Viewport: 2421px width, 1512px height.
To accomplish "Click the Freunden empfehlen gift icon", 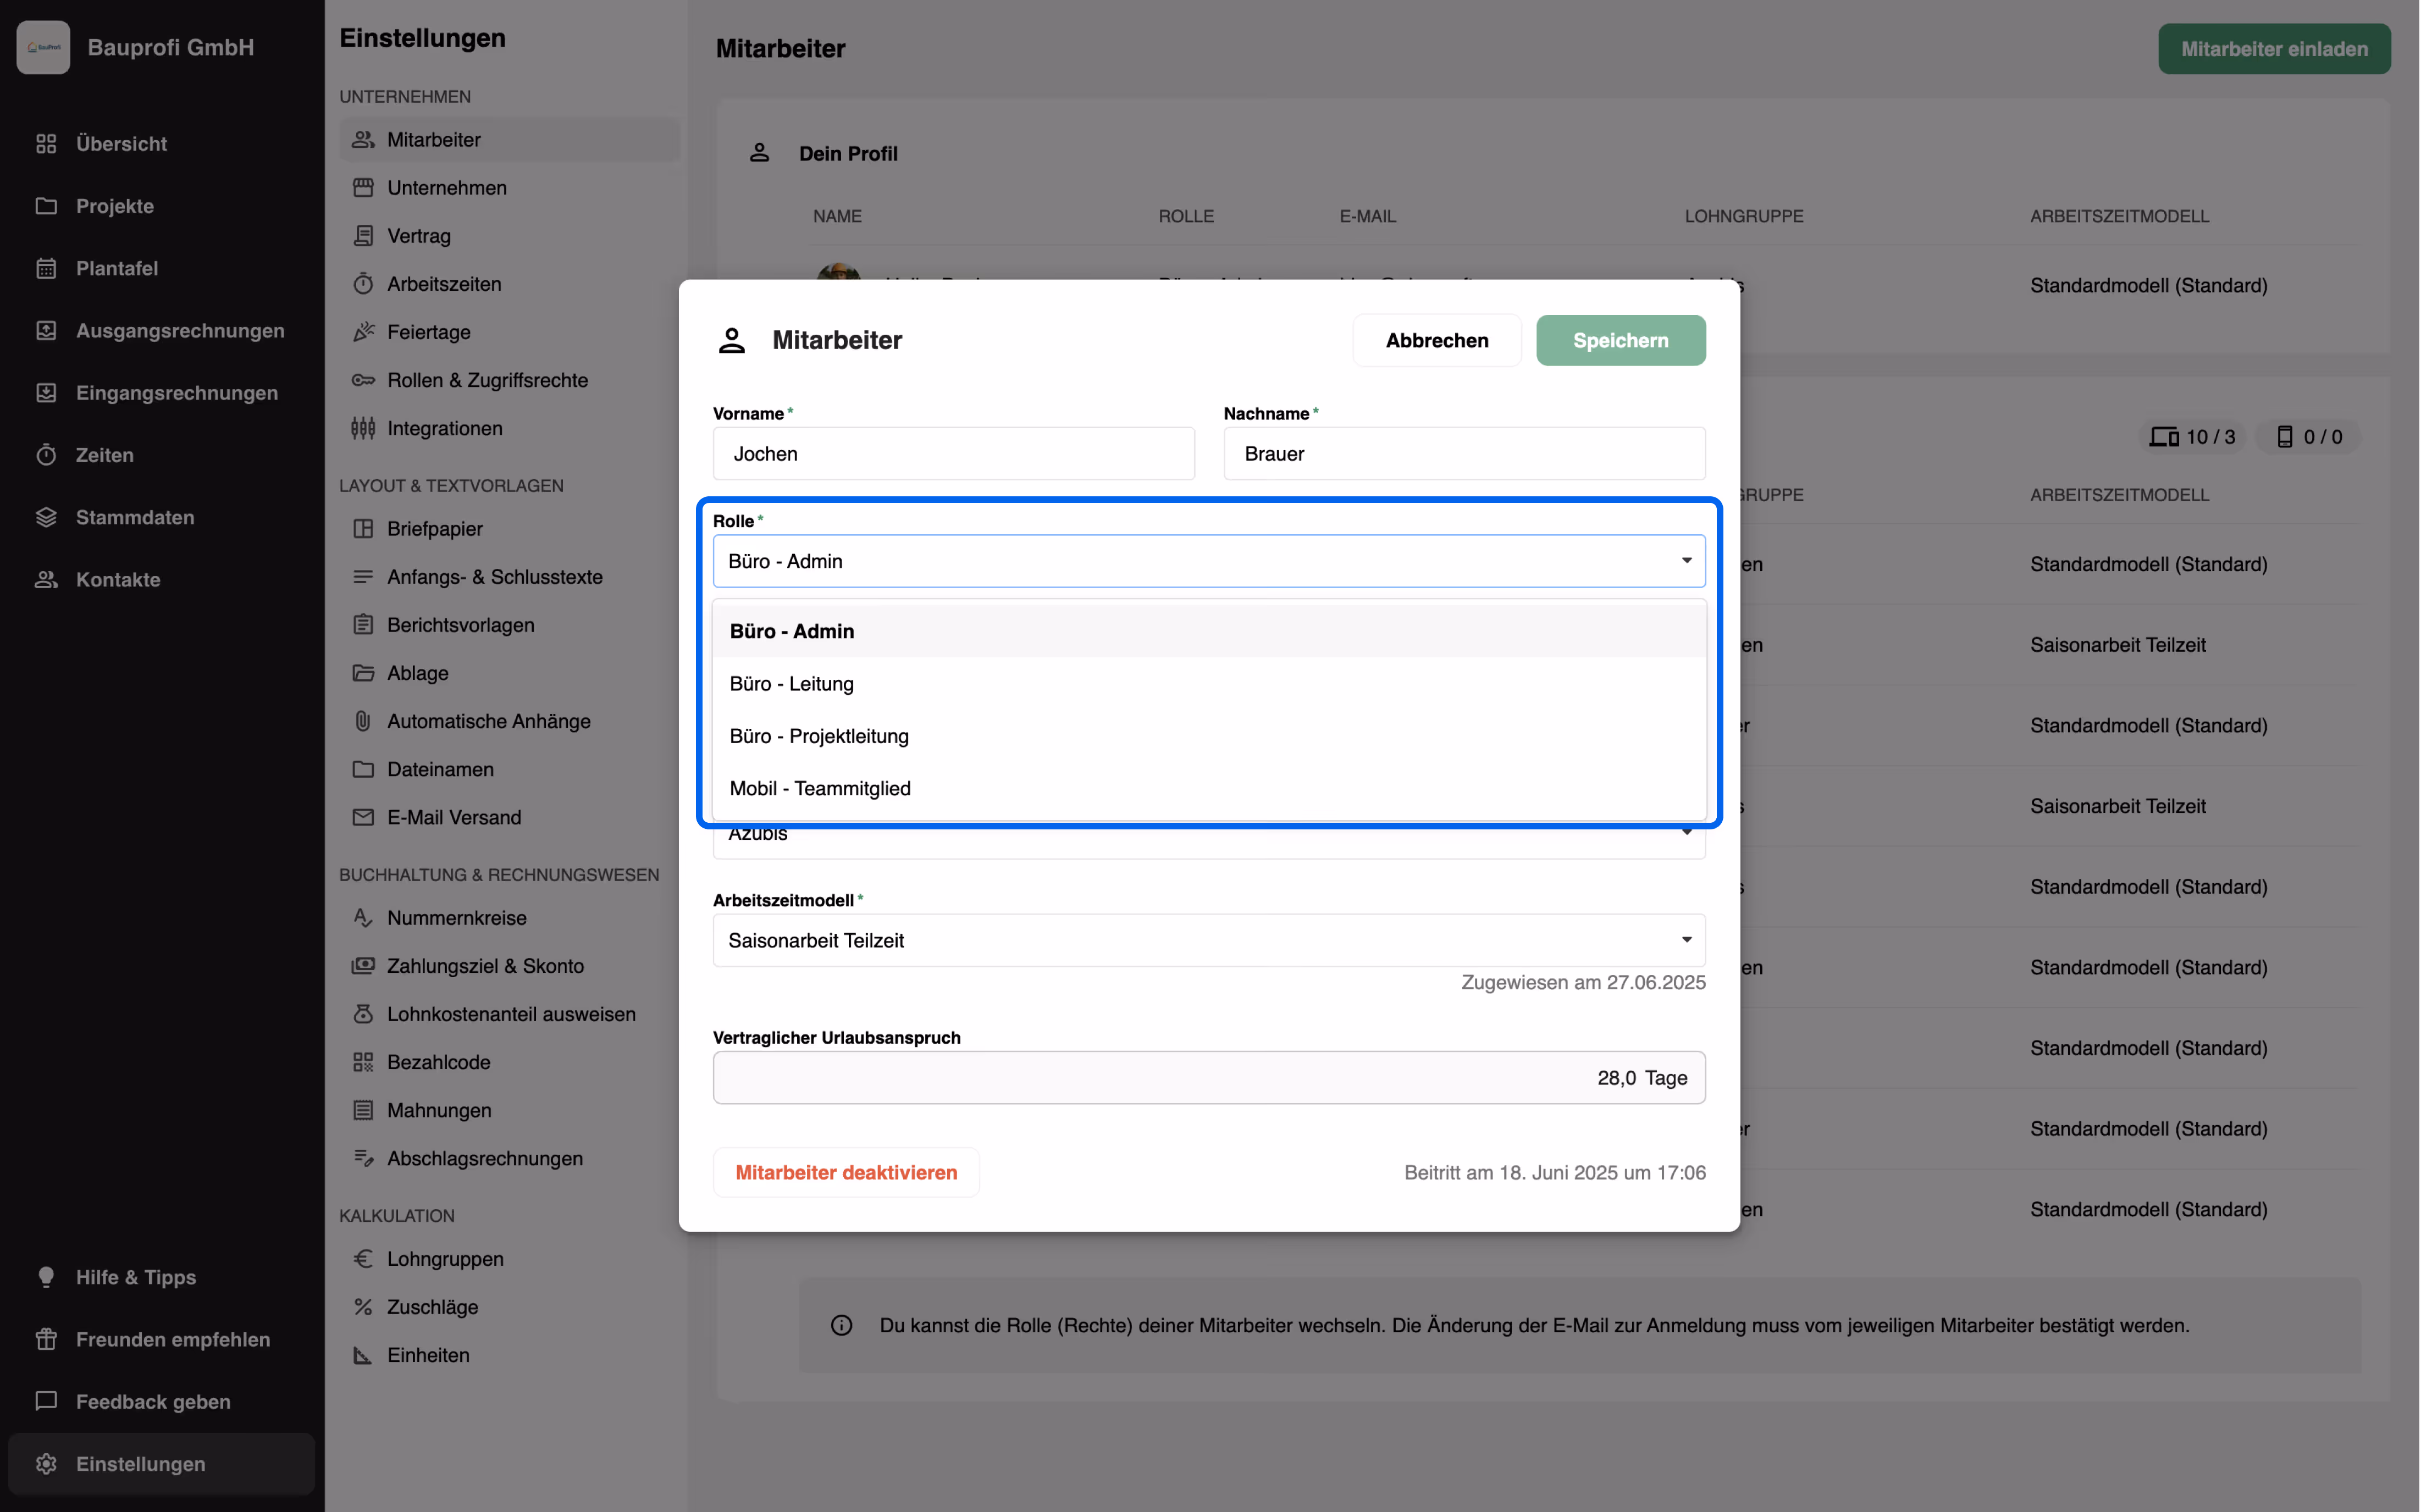I will pyautogui.click(x=46, y=1339).
